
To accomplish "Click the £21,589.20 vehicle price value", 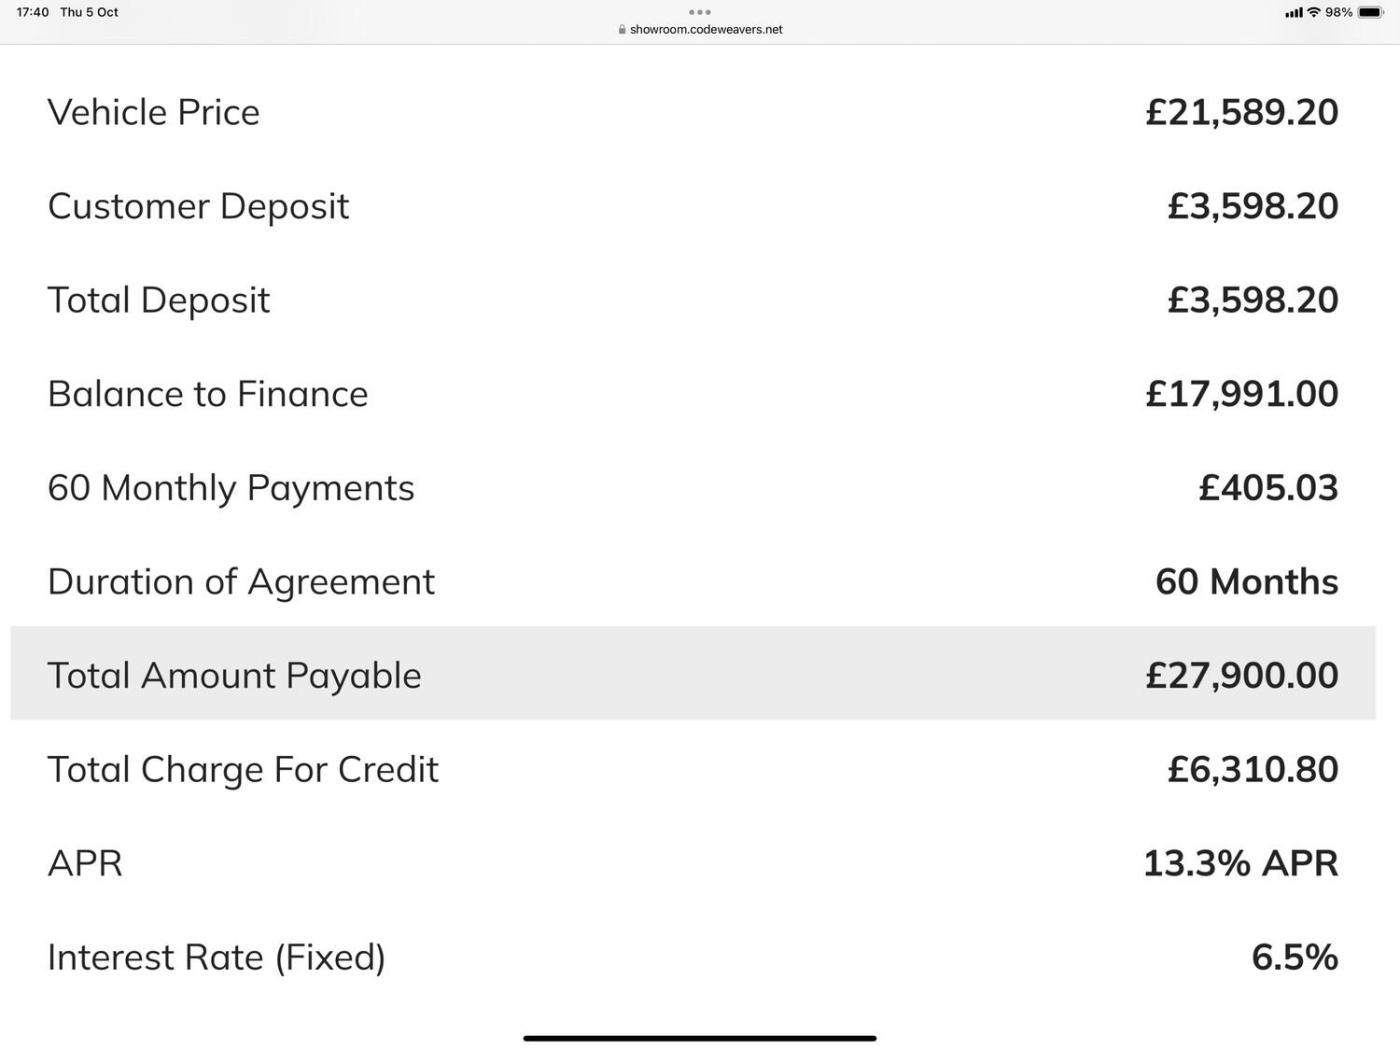I will coord(1241,112).
